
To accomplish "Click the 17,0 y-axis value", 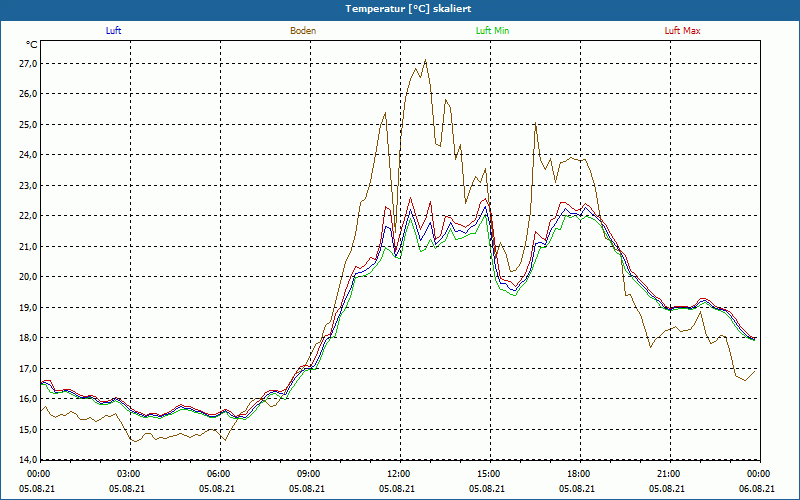I will 28,368.
